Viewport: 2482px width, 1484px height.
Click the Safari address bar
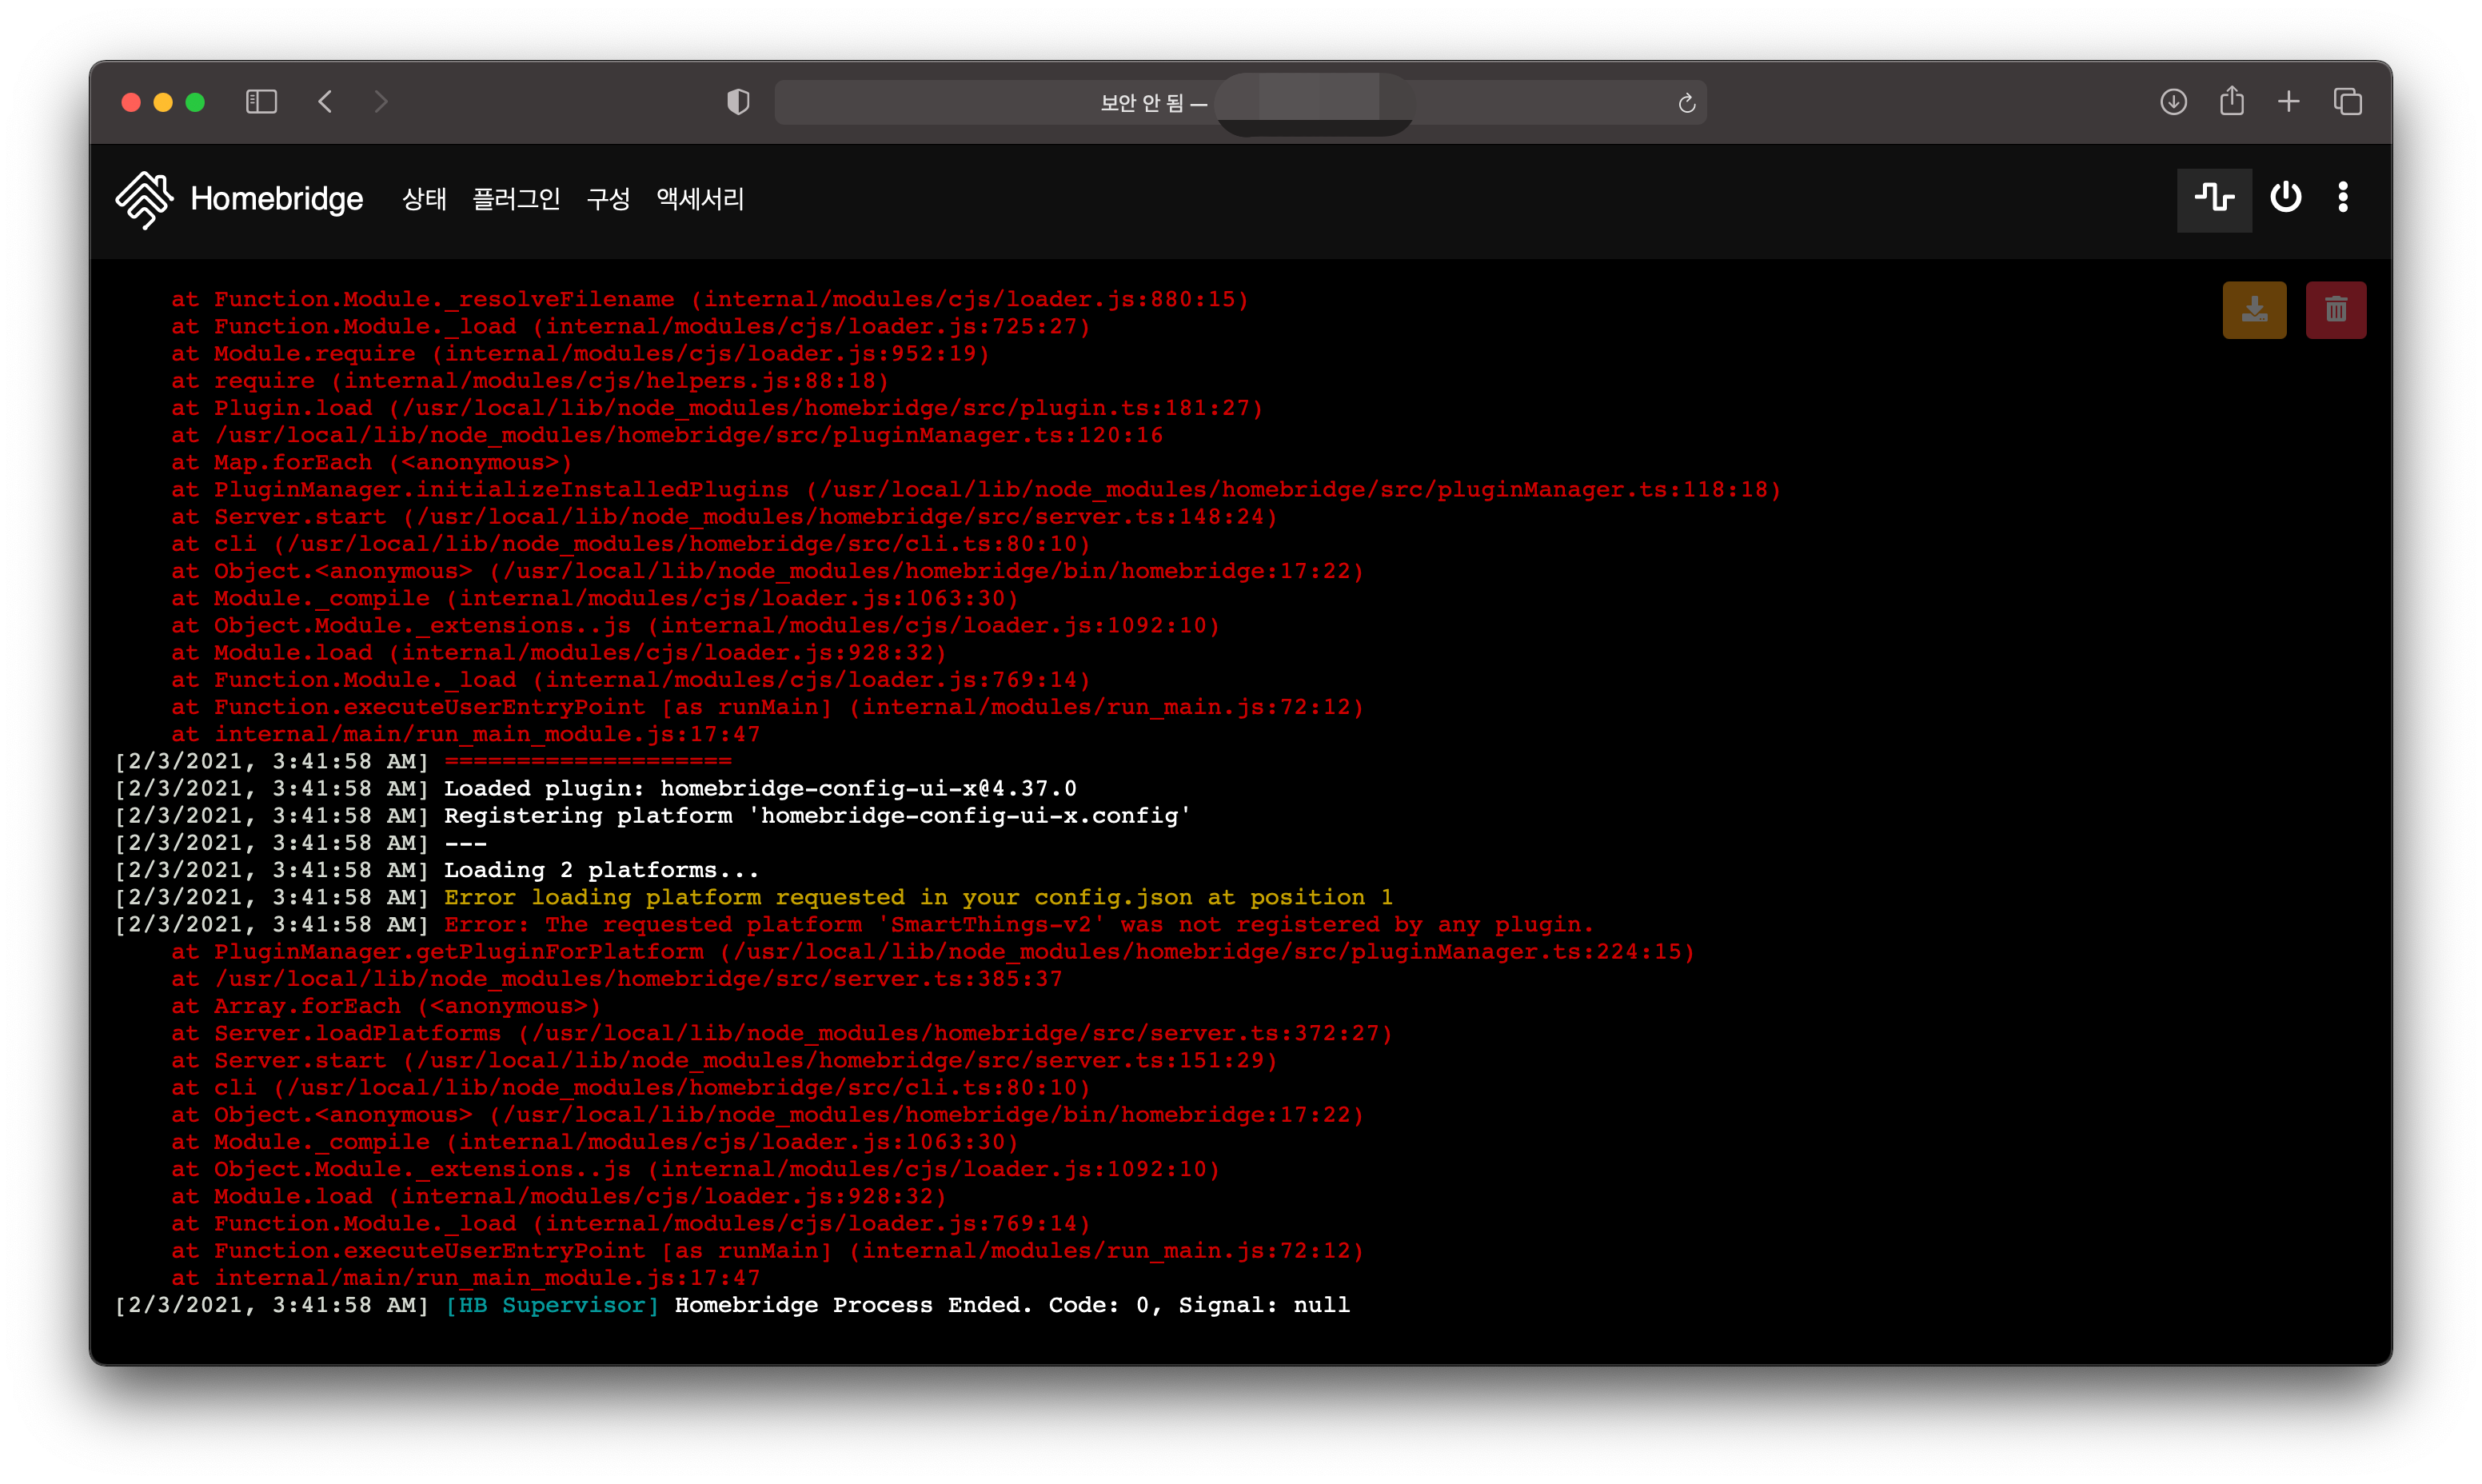1000,103
